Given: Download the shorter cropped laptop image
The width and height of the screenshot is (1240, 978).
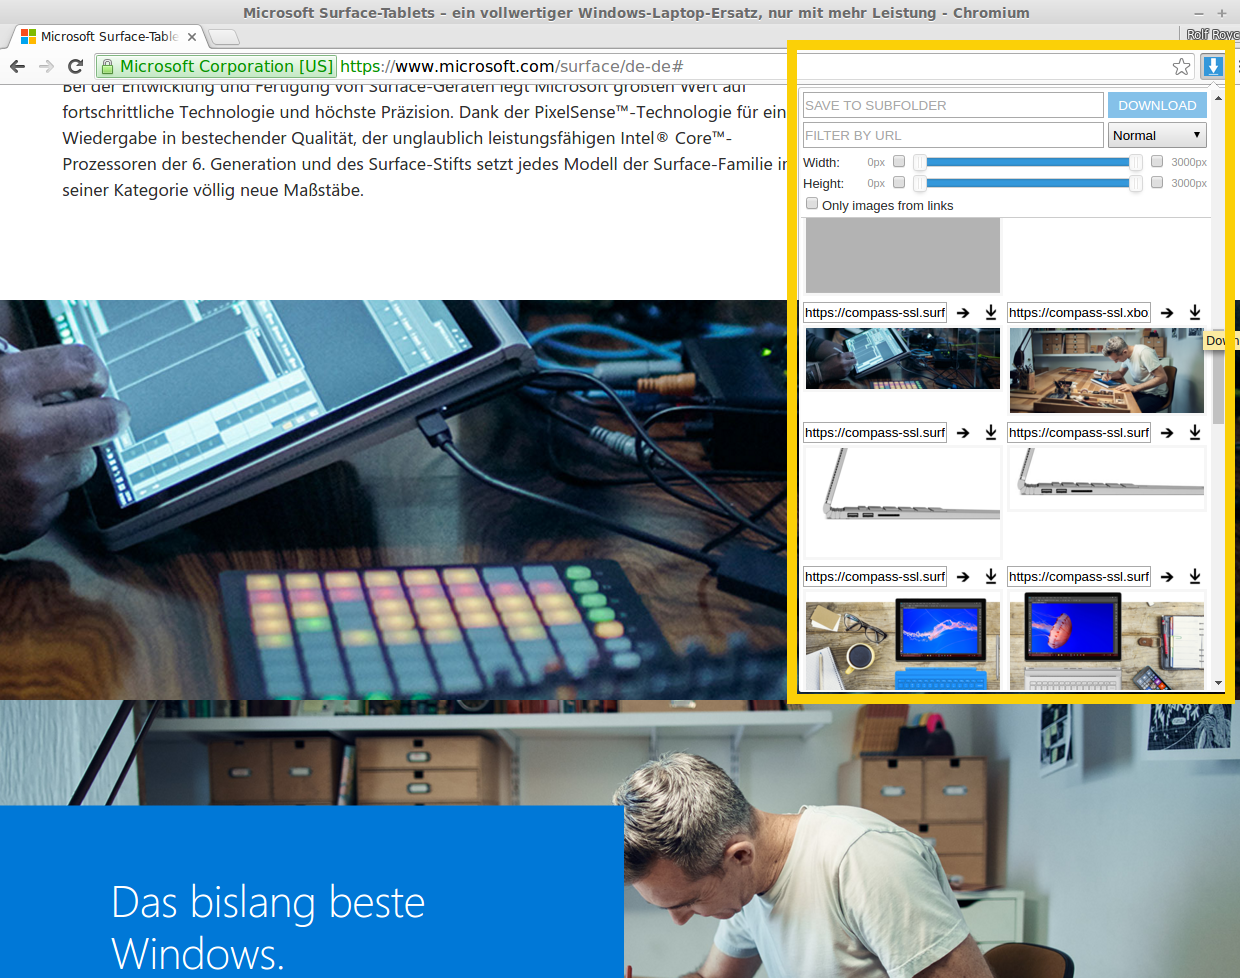Looking at the screenshot, I should tap(1195, 433).
